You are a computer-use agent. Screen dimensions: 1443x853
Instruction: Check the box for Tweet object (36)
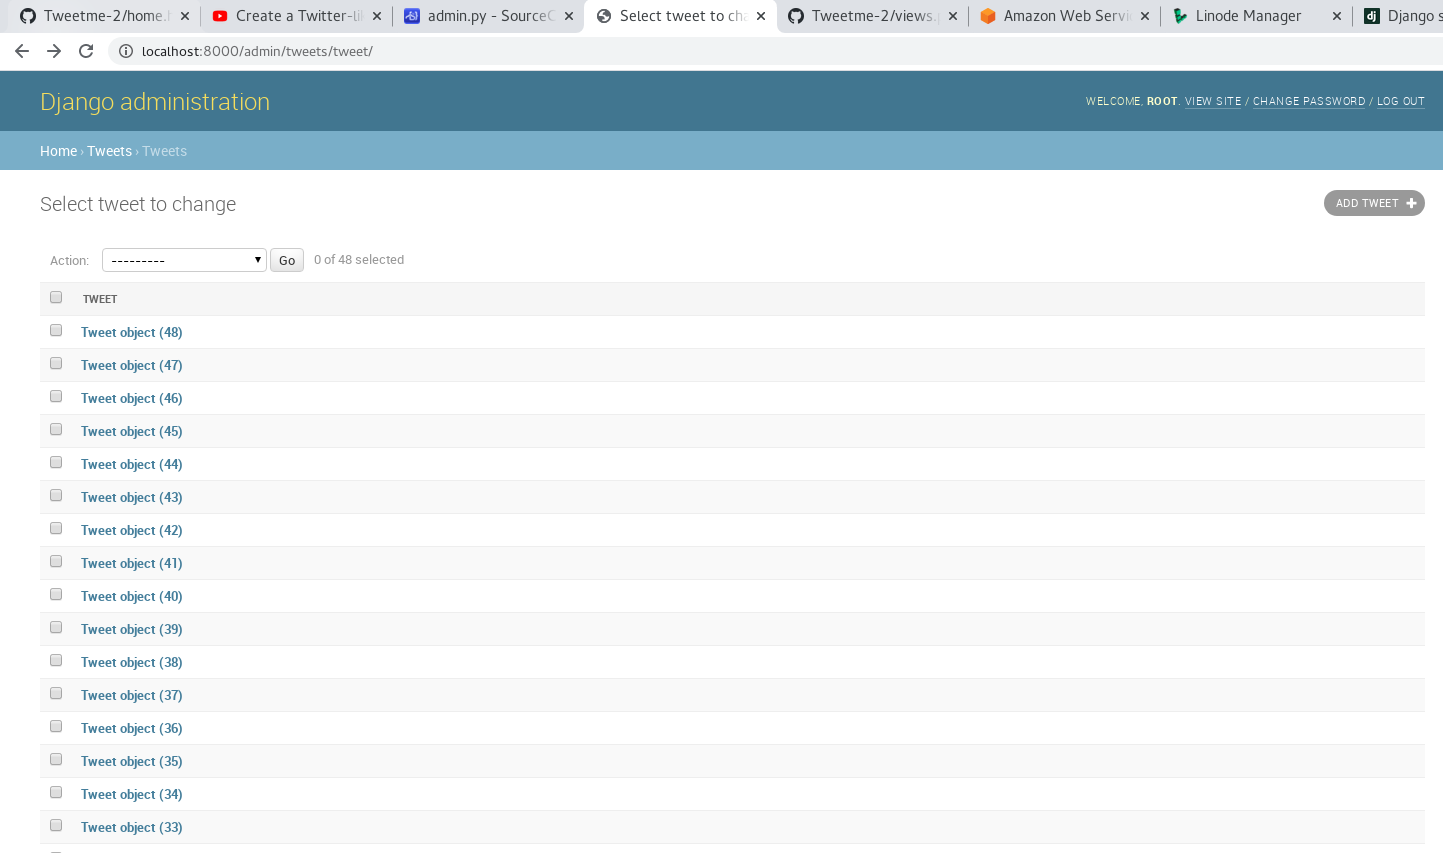coord(56,726)
